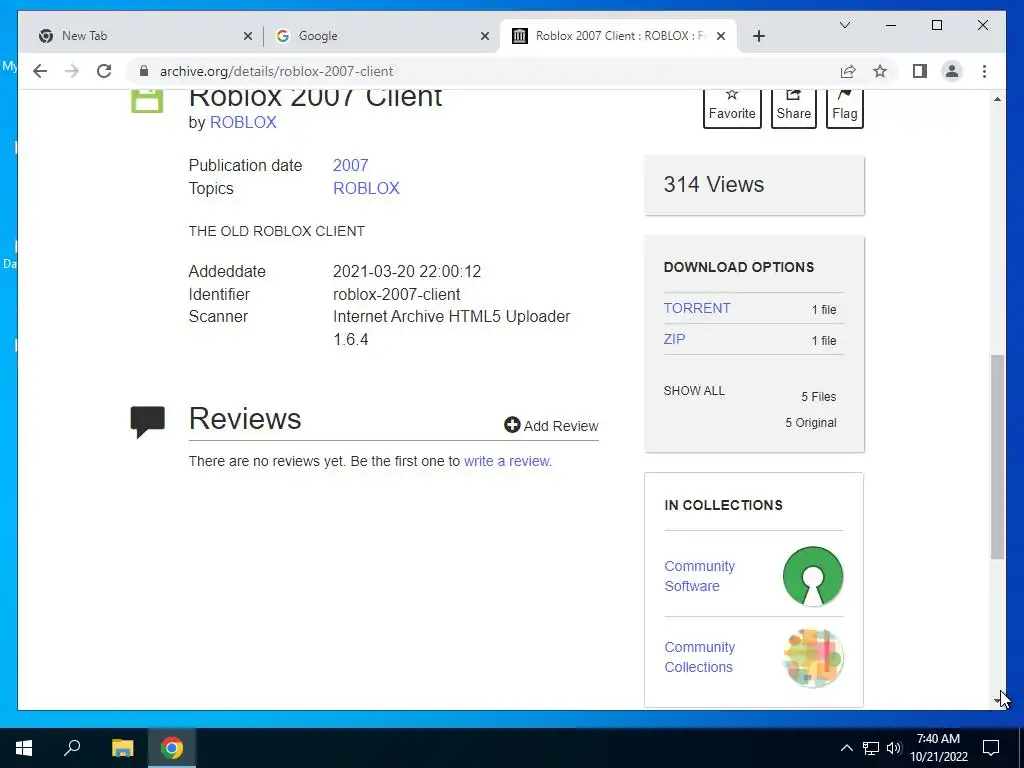Viewport: 1024px width, 768px height.
Task: Click the taskbar clock showing 7:40 AM
Action: pos(938,748)
